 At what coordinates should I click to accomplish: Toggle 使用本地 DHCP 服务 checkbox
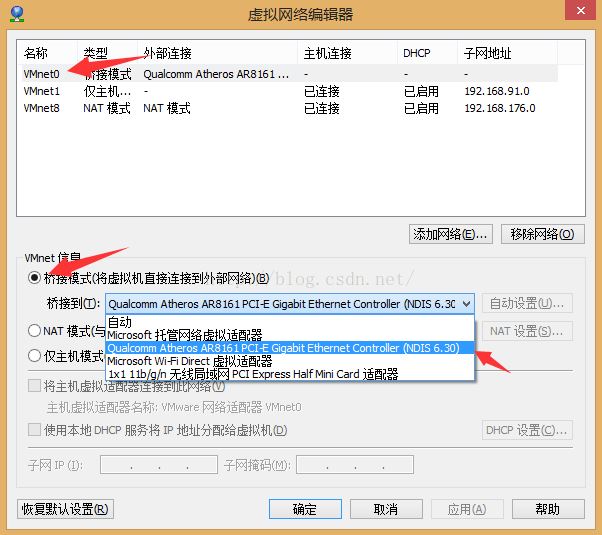click(x=35, y=429)
